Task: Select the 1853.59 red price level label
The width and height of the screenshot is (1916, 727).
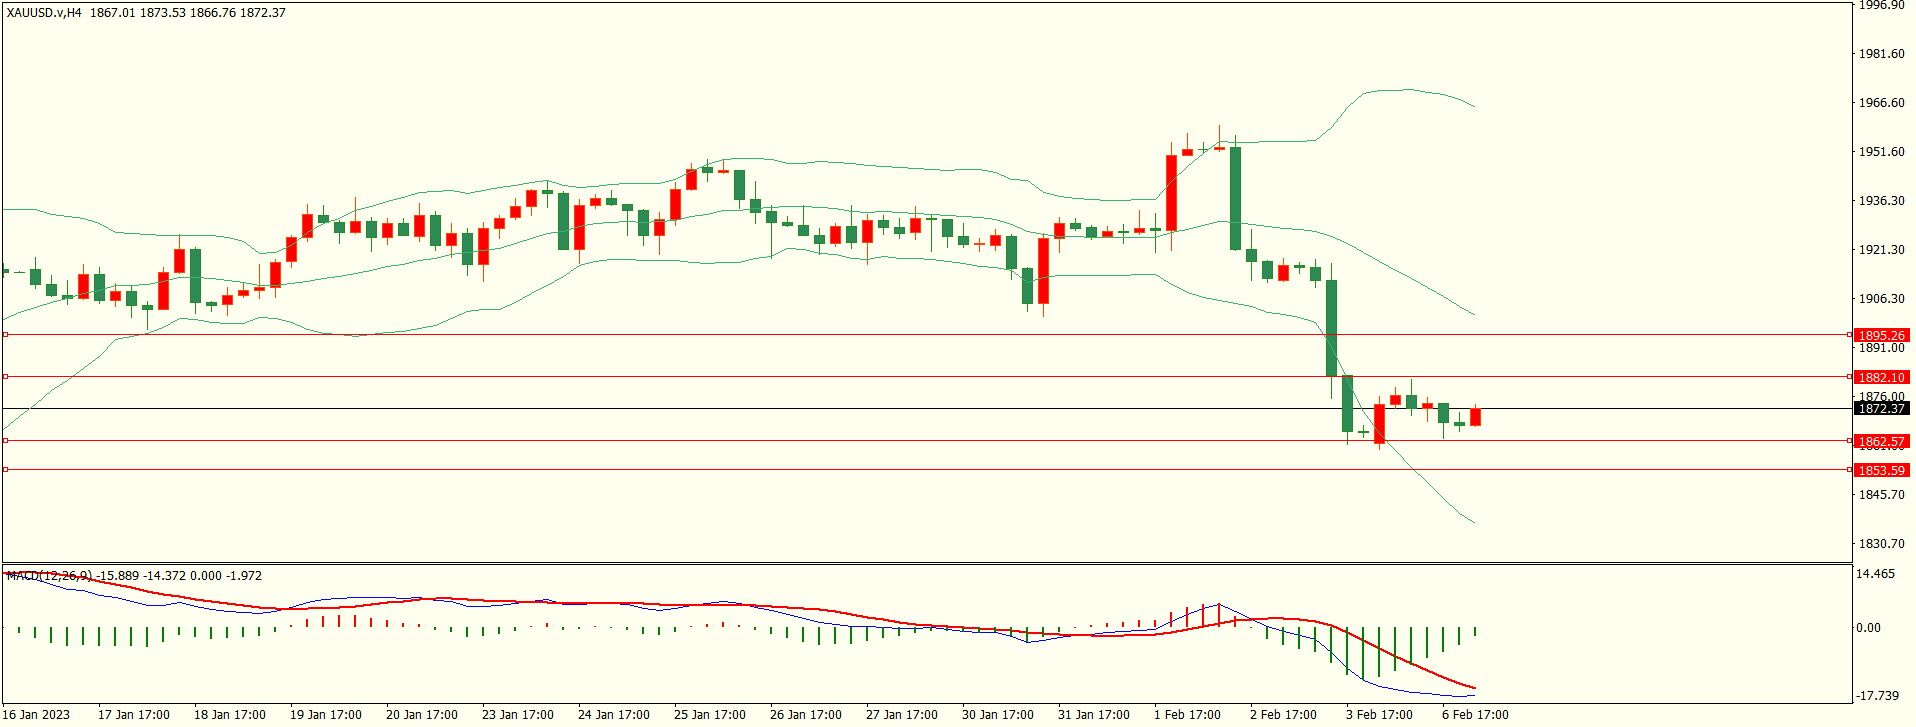Action: pyautogui.click(x=1881, y=471)
